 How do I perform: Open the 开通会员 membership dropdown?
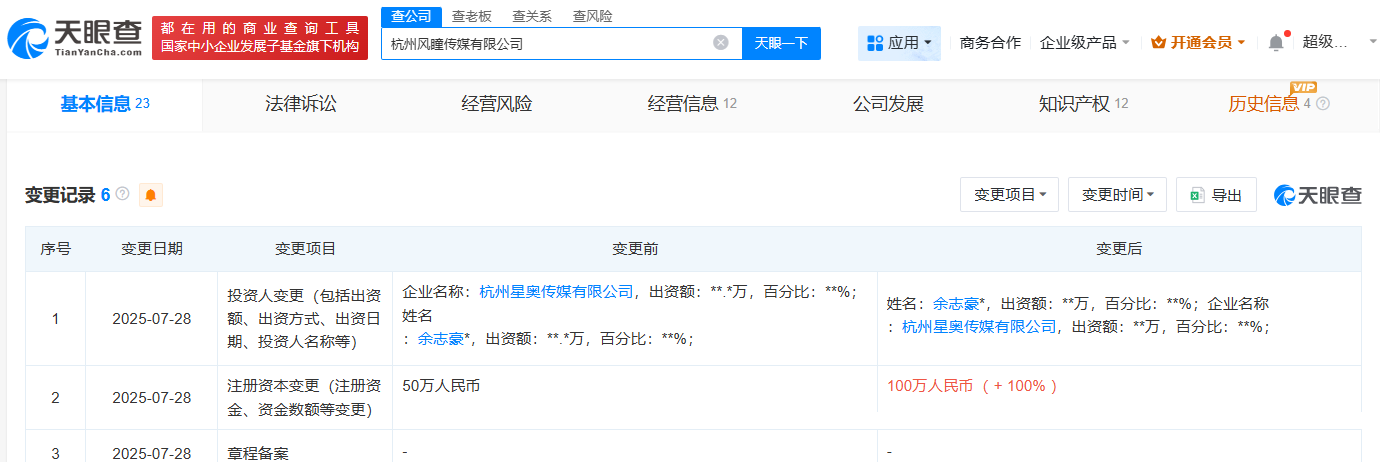point(1198,43)
